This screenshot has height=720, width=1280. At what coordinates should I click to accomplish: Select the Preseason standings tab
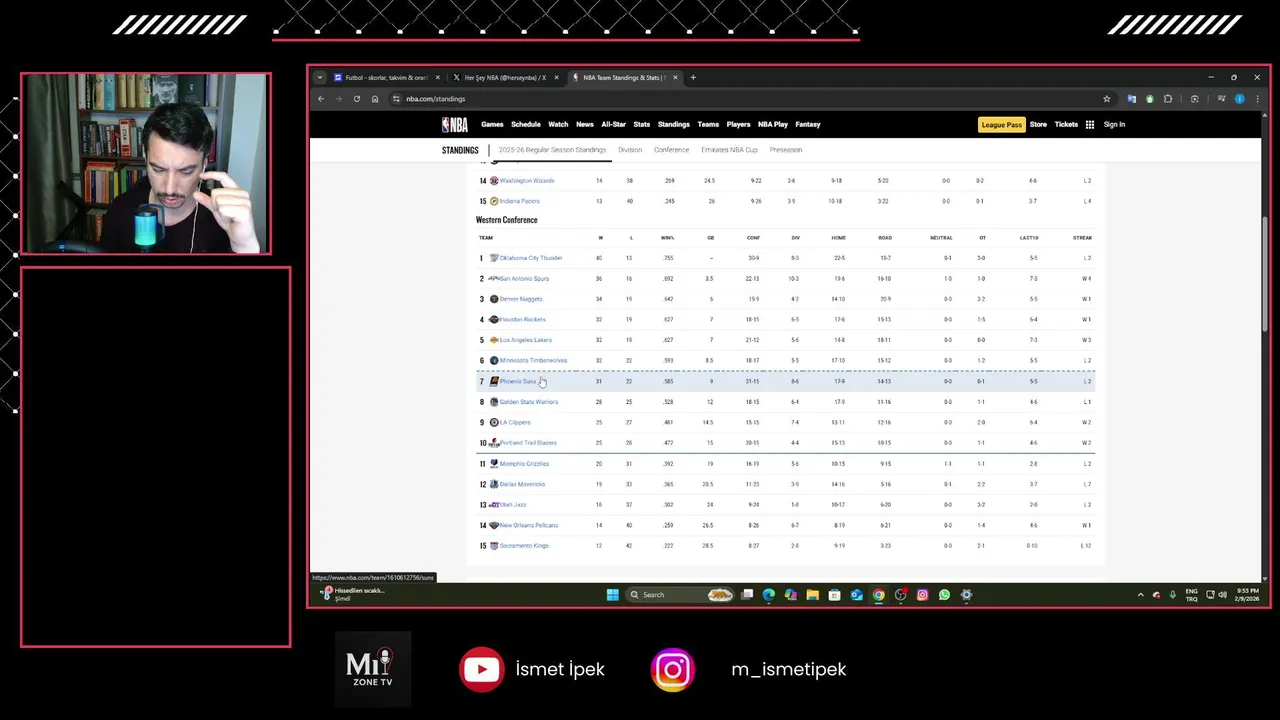(x=786, y=150)
